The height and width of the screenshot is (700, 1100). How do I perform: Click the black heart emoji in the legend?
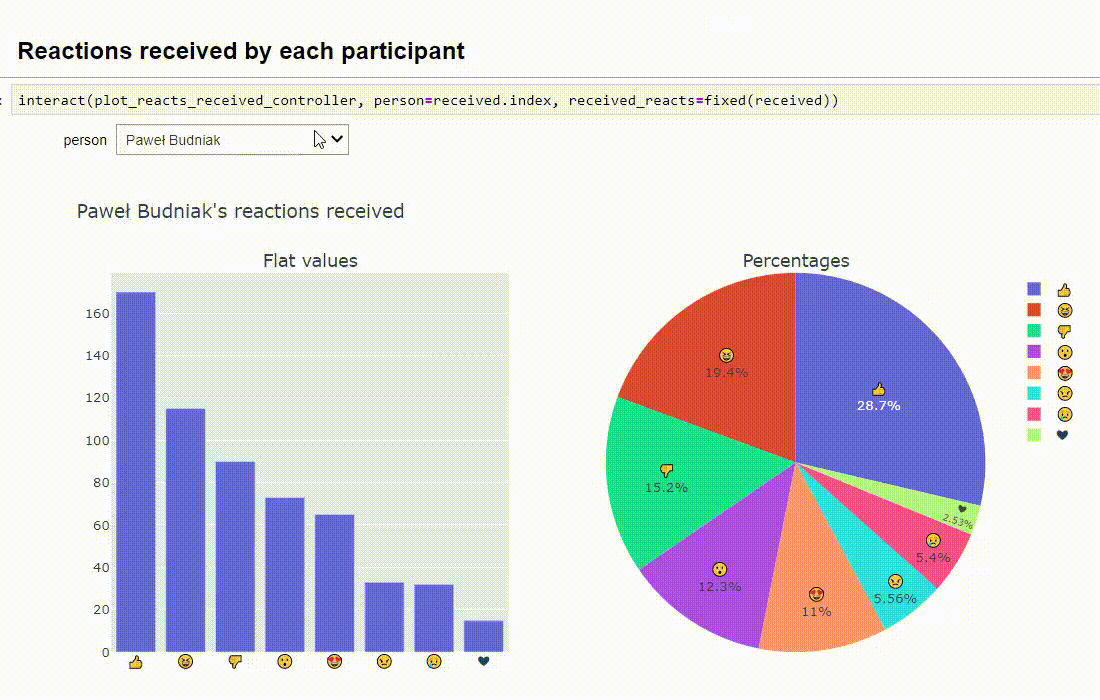click(x=1062, y=434)
